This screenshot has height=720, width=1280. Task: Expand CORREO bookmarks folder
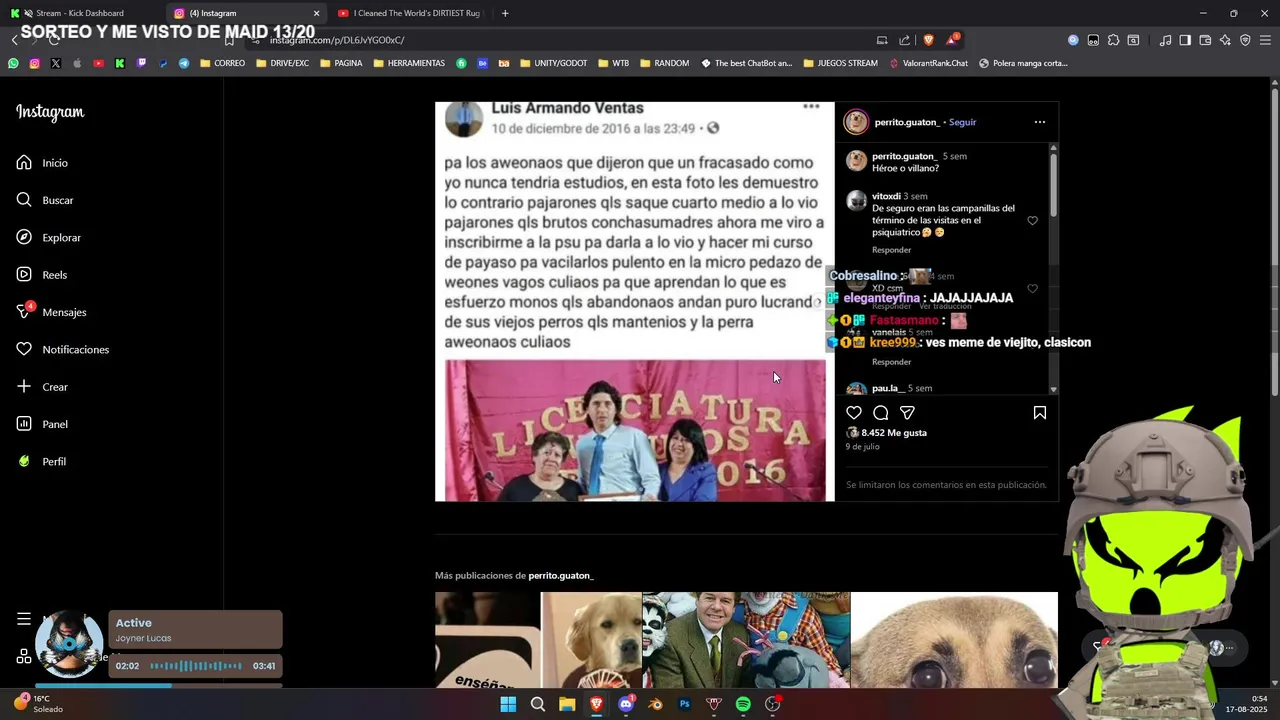[x=222, y=63]
